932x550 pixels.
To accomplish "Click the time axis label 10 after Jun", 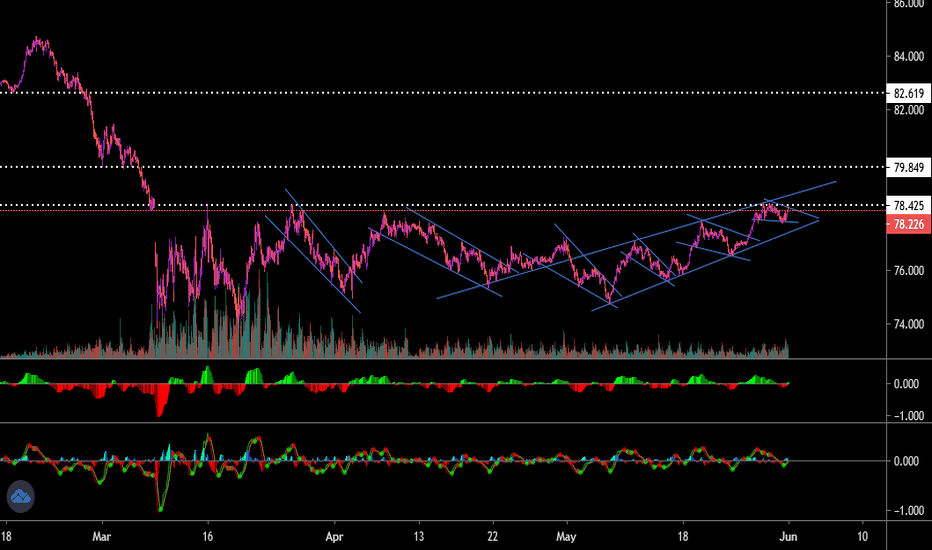I will (x=862, y=536).
